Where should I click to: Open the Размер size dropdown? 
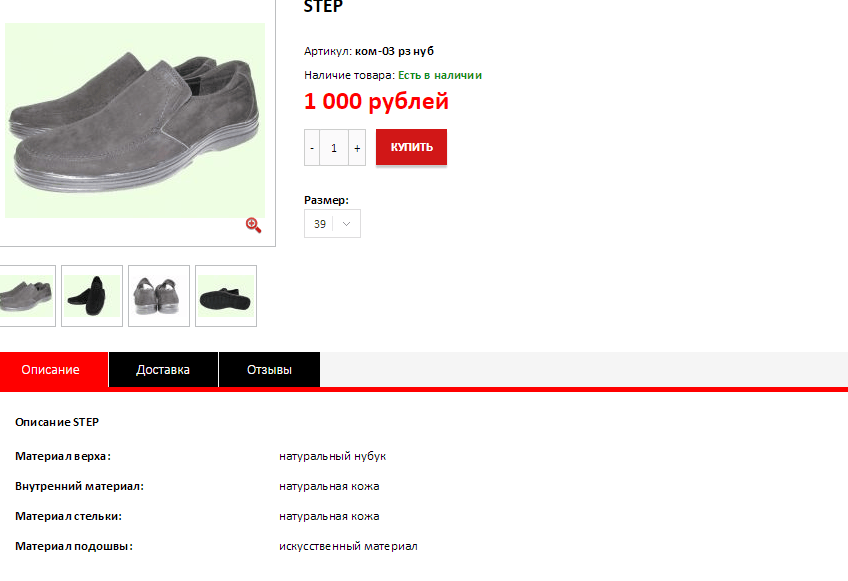point(332,223)
